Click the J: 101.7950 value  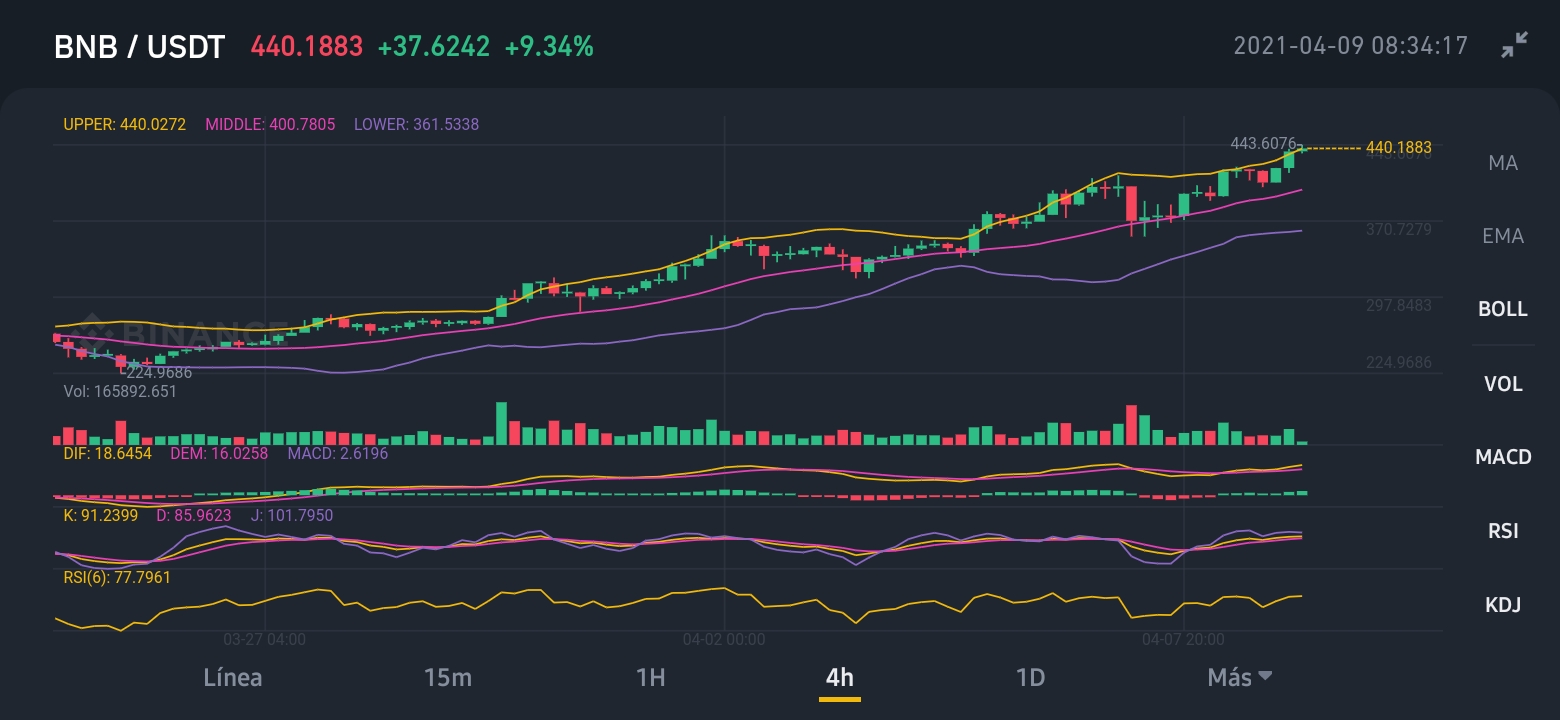(291, 515)
